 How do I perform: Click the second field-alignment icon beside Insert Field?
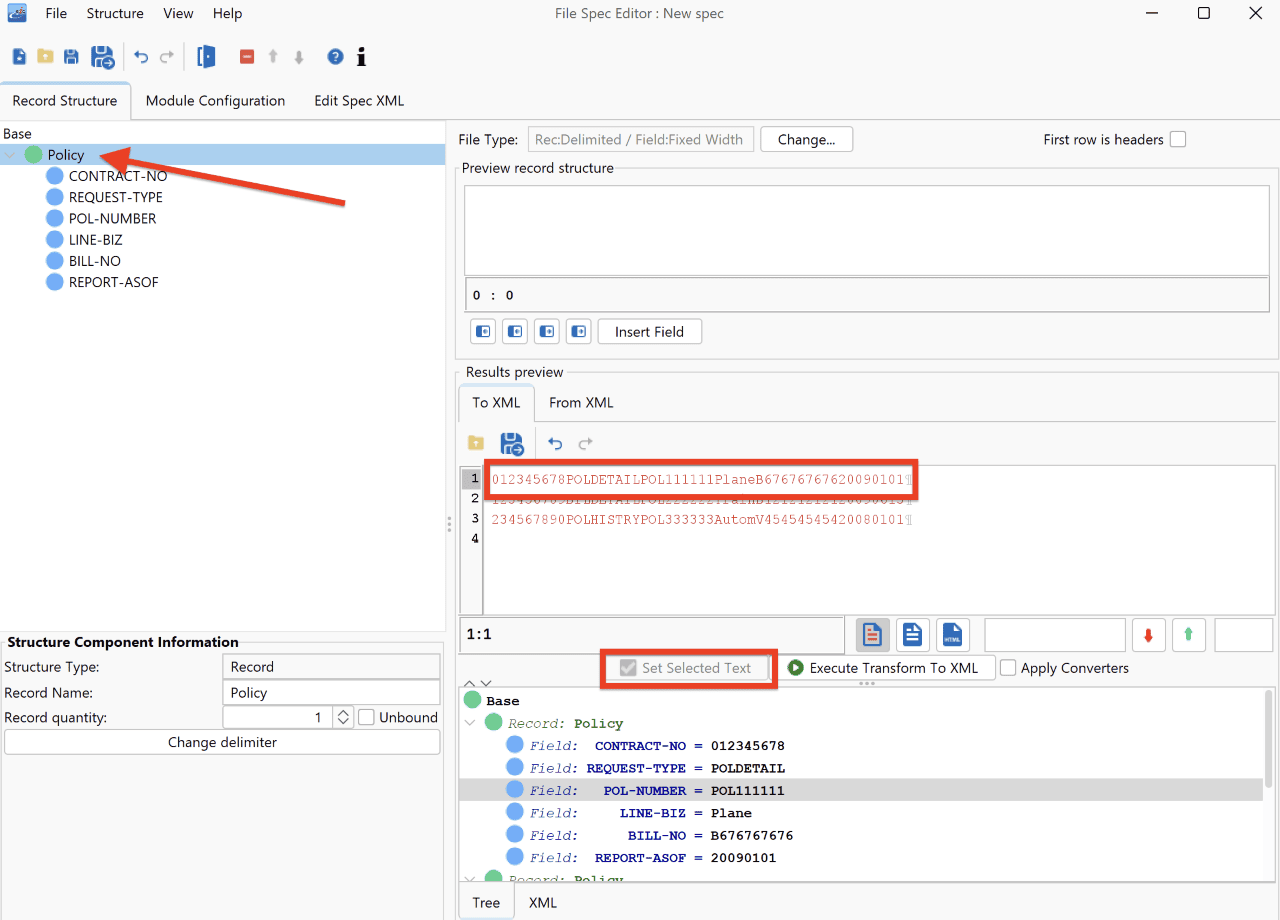(515, 331)
